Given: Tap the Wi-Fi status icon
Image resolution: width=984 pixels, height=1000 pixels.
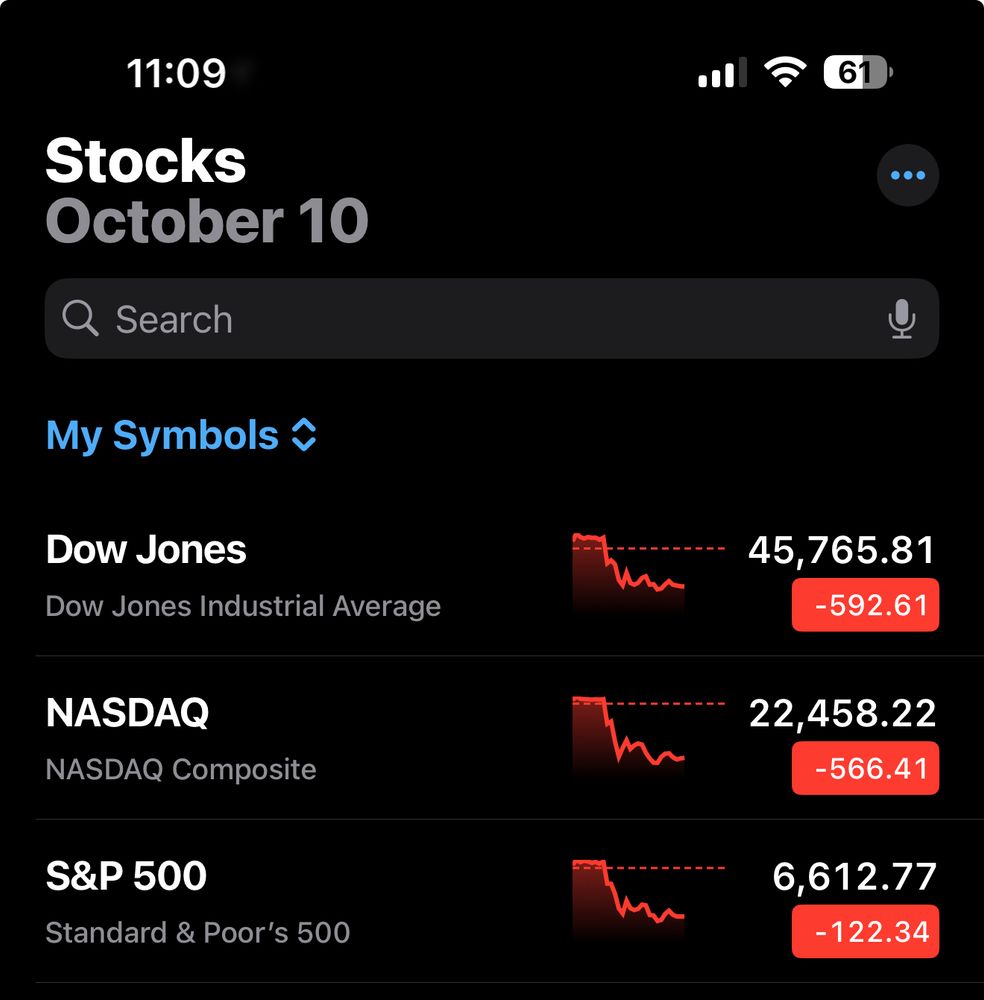Looking at the screenshot, I should tap(785, 72).
